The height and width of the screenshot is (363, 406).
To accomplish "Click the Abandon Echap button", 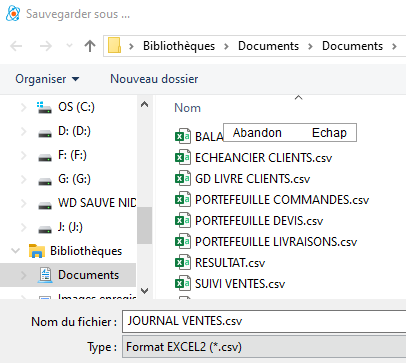I will (290, 132).
